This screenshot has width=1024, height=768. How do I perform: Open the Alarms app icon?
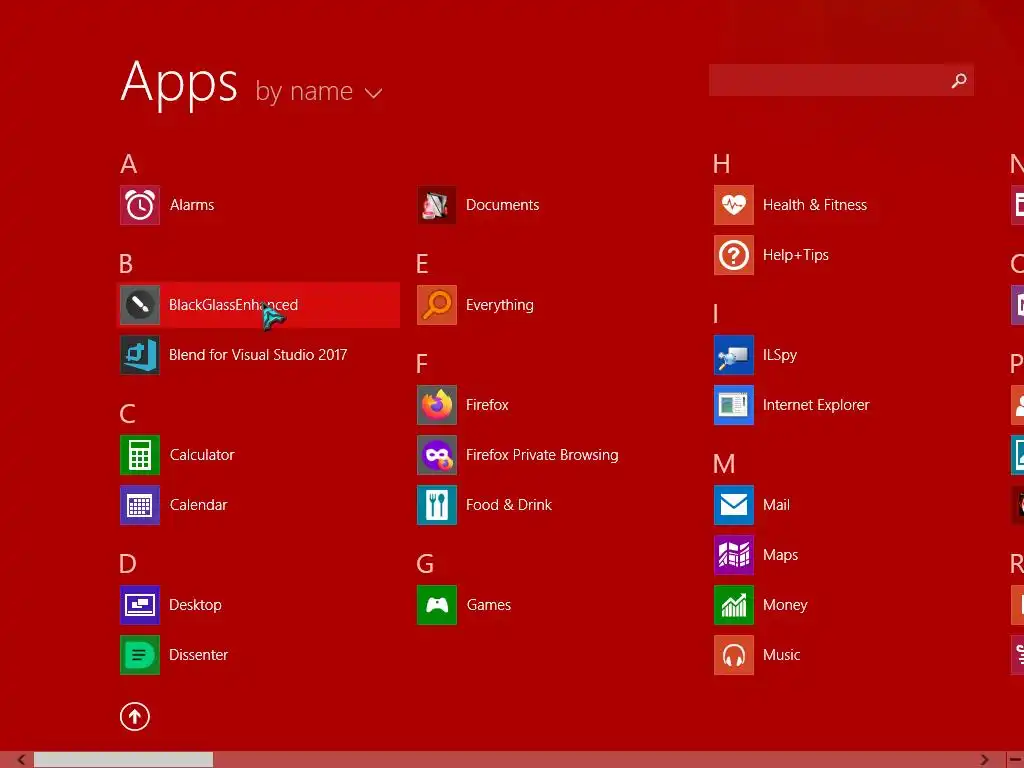tap(140, 205)
